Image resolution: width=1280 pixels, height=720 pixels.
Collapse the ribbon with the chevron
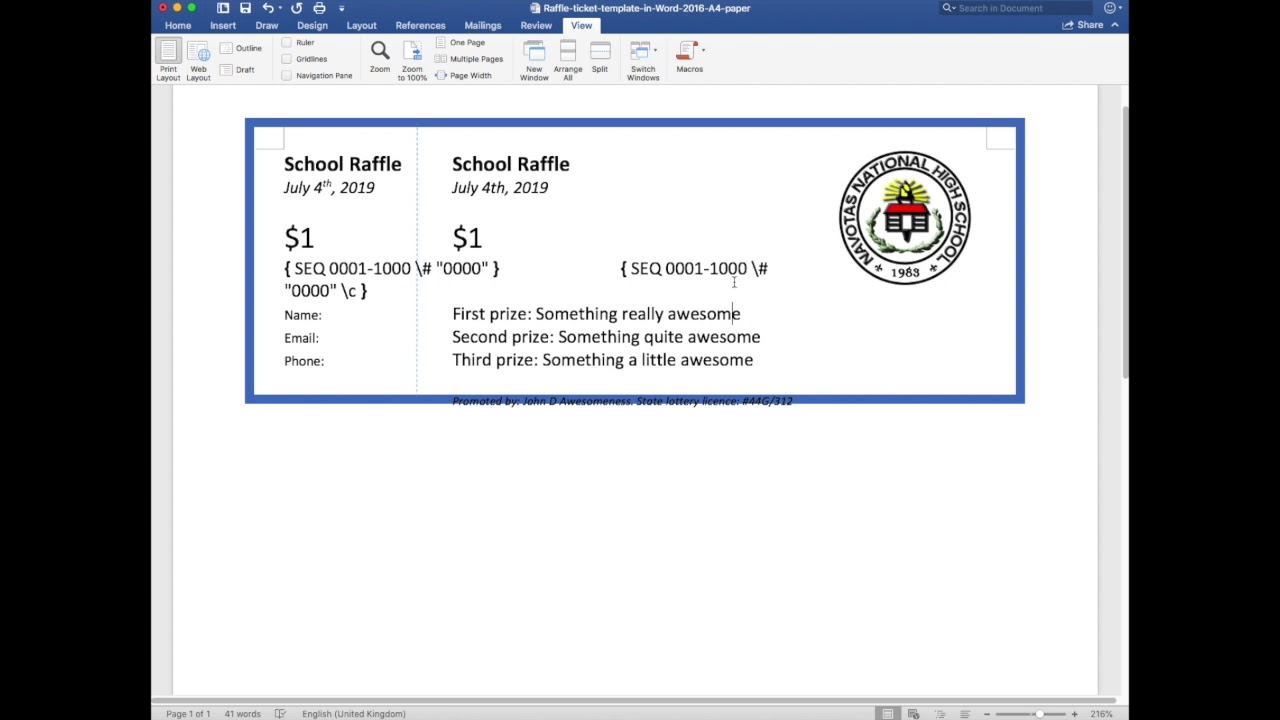[1115, 25]
